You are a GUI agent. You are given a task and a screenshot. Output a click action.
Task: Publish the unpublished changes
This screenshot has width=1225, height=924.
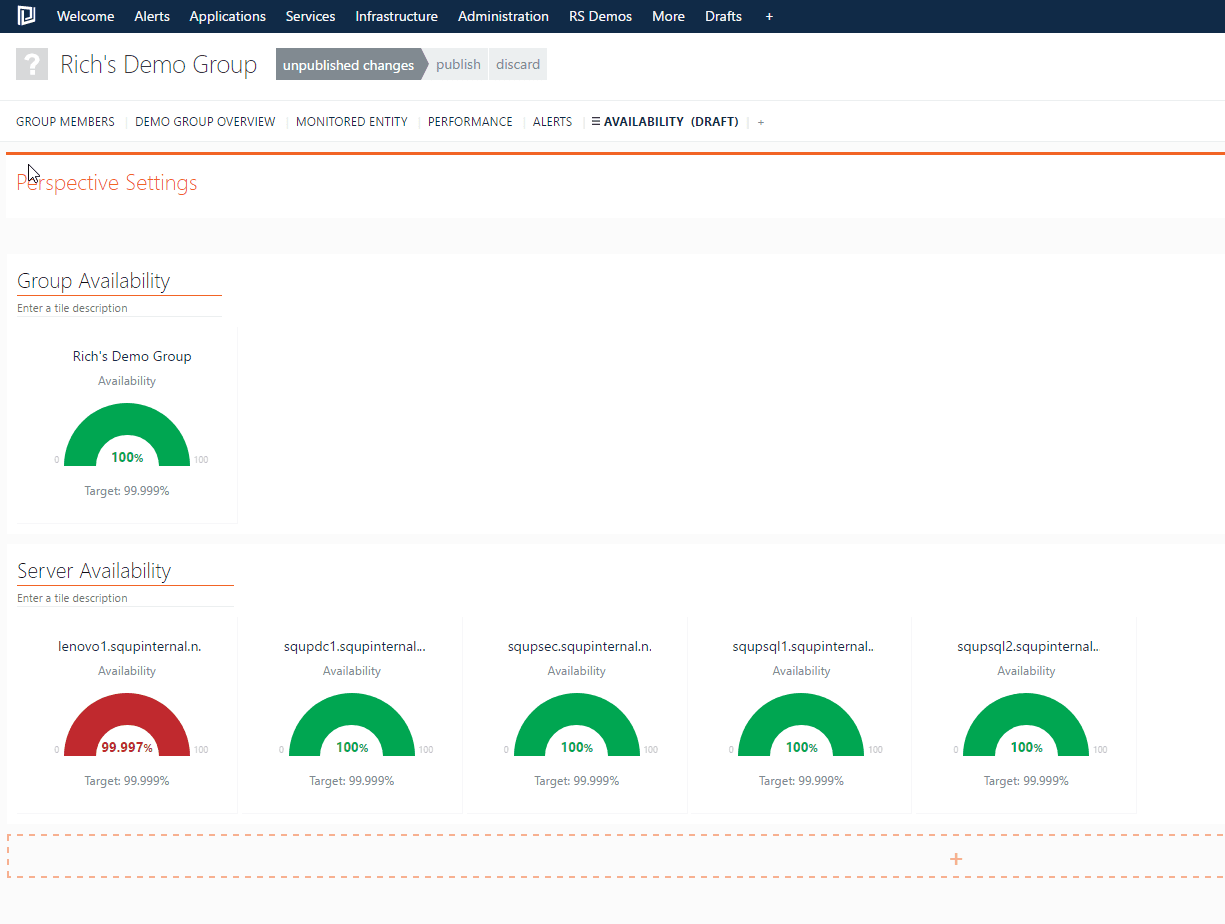[x=458, y=64]
